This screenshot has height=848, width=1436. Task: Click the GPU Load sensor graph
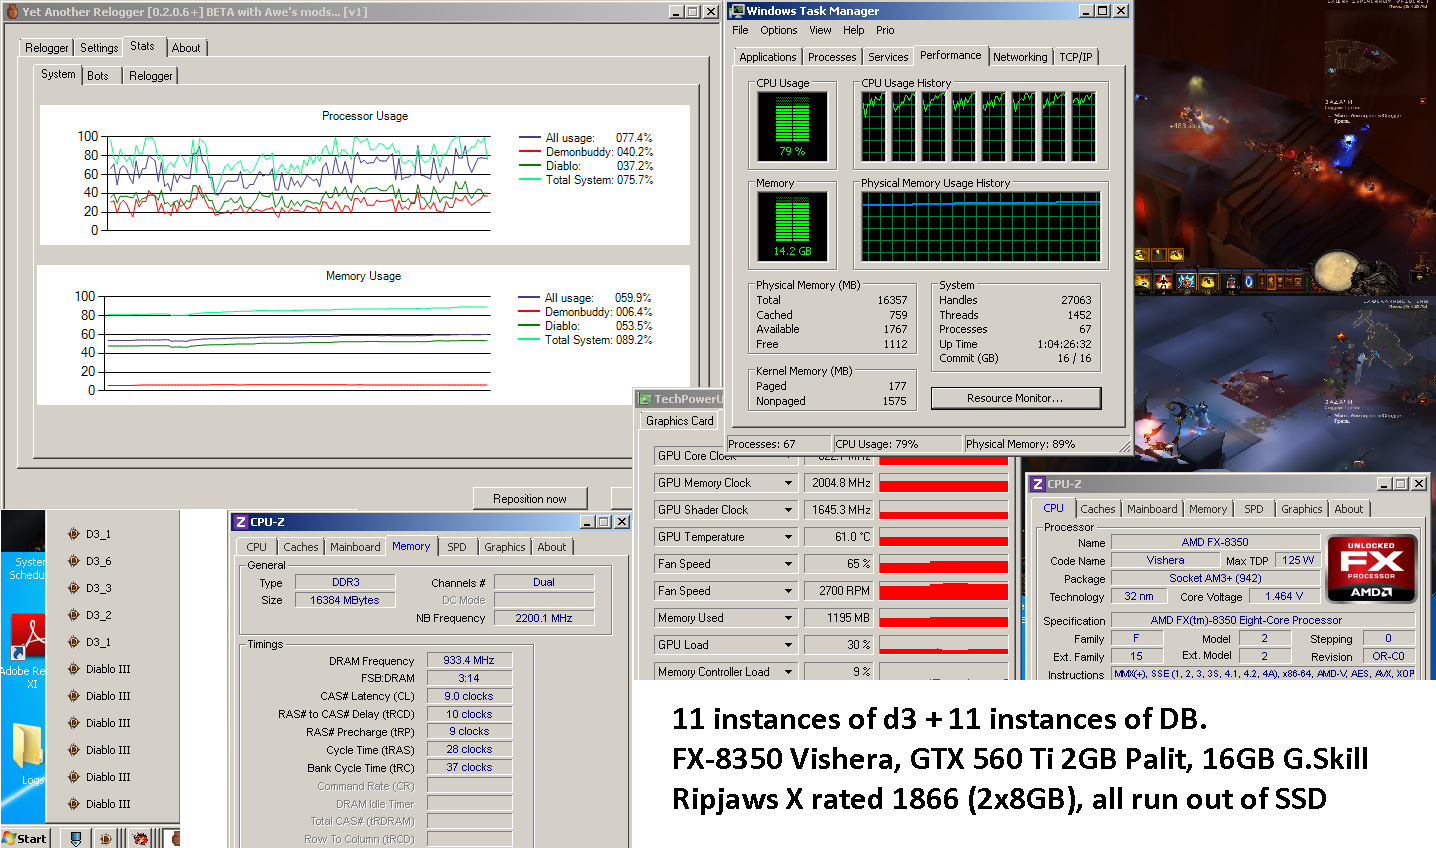pyautogui.click(x=943, y=645)
